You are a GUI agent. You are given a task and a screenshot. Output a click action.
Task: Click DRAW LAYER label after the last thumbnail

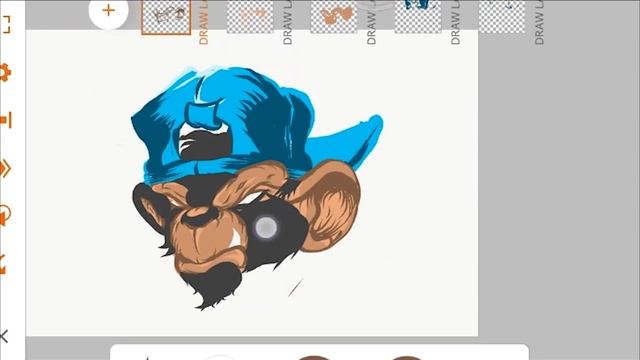(x=539, y=22)
